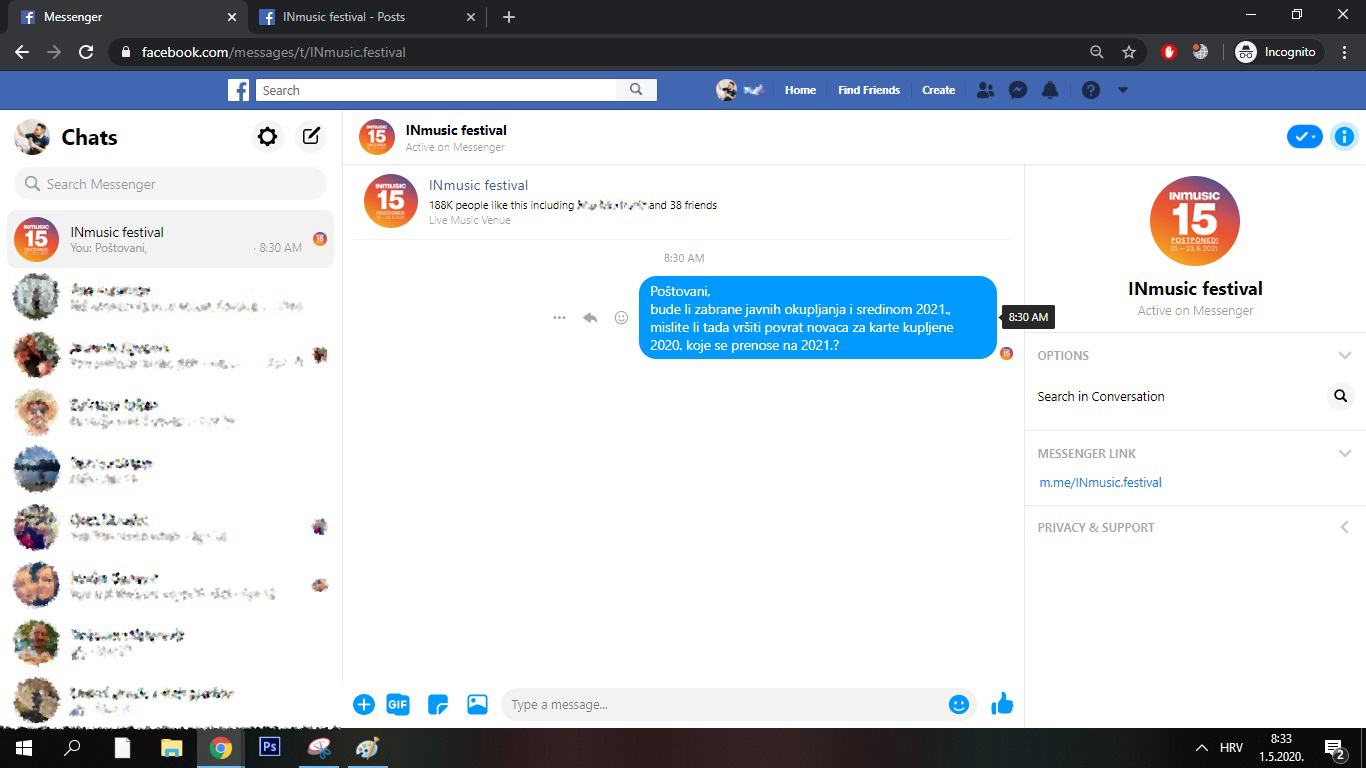Open Photoshop from taskbar

click(x=269, y=748)
